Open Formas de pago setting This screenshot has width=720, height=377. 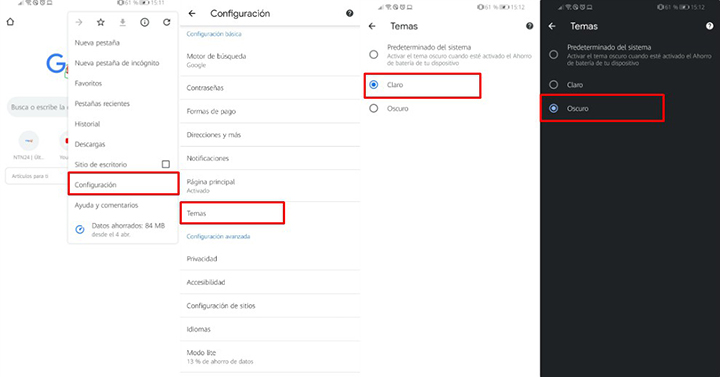[270, 111]
